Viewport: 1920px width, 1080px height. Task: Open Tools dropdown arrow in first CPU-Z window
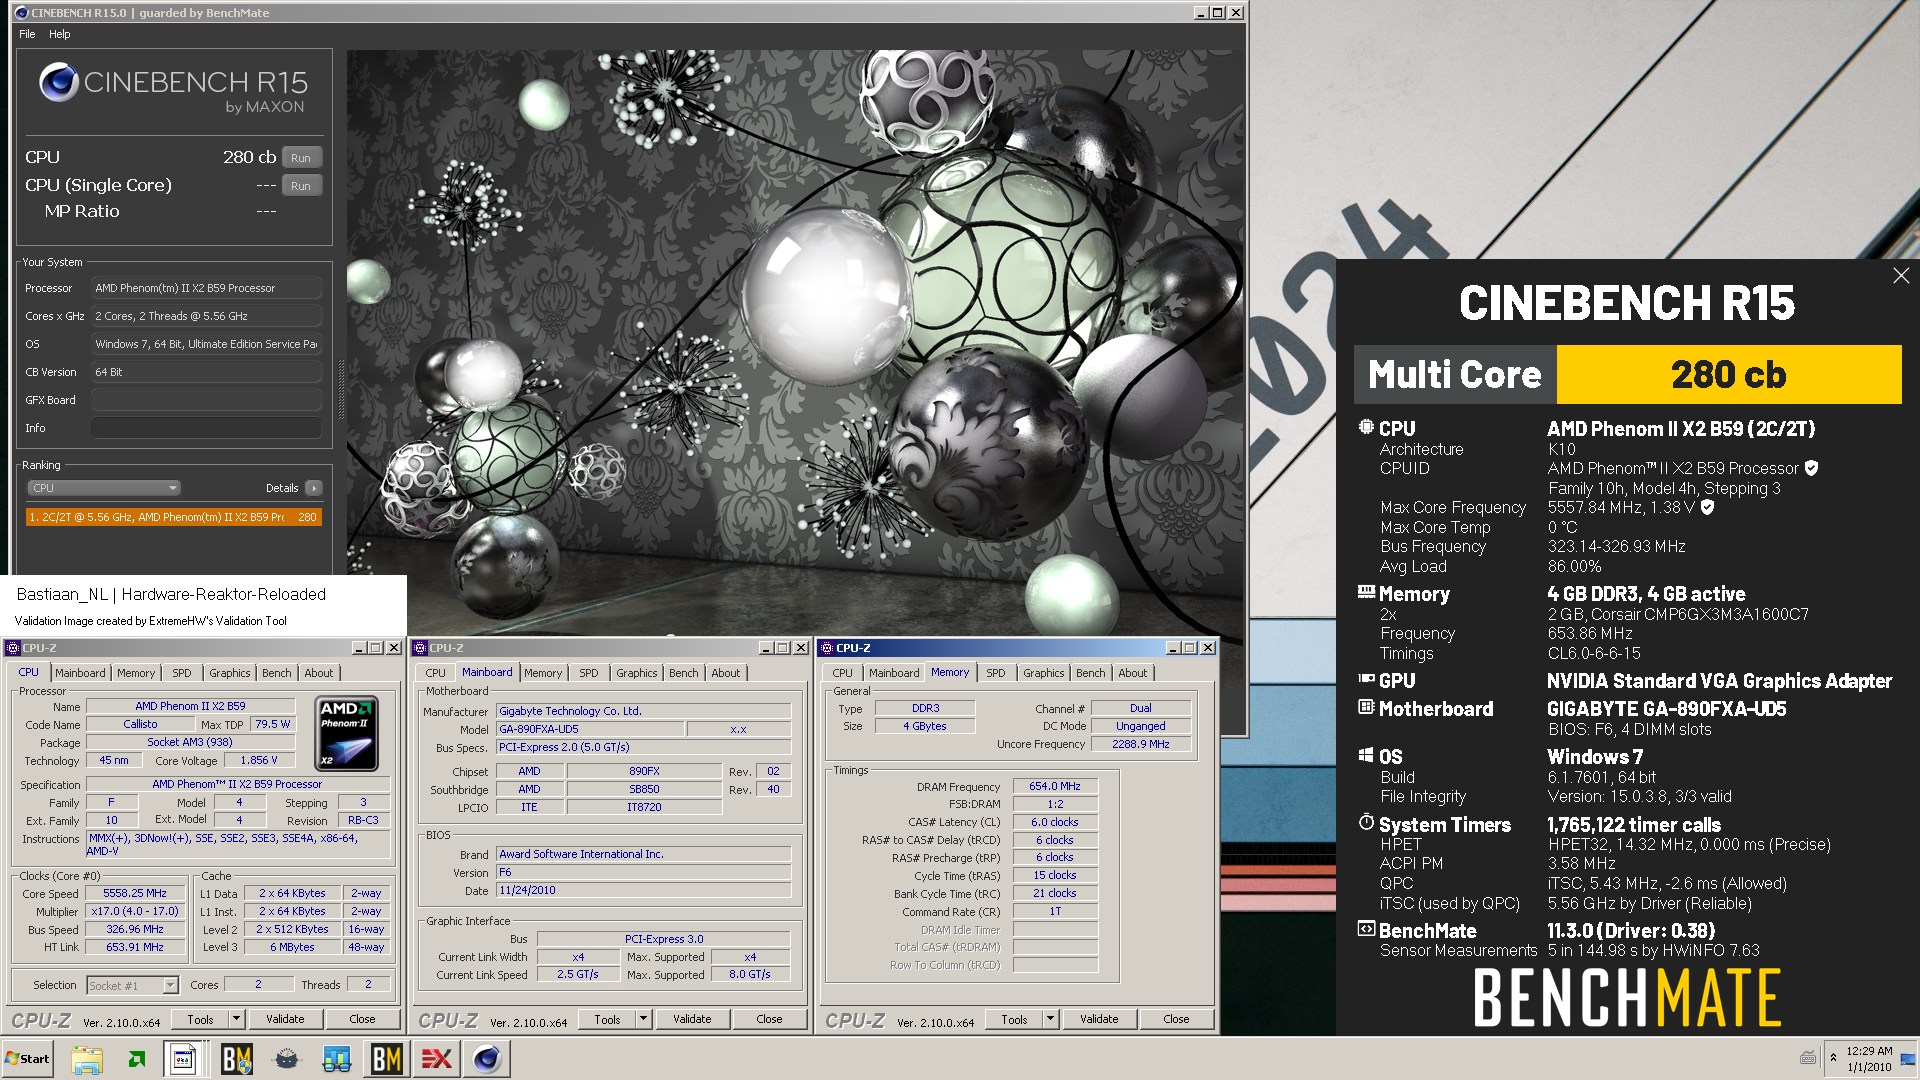[x=237, y=1019]
